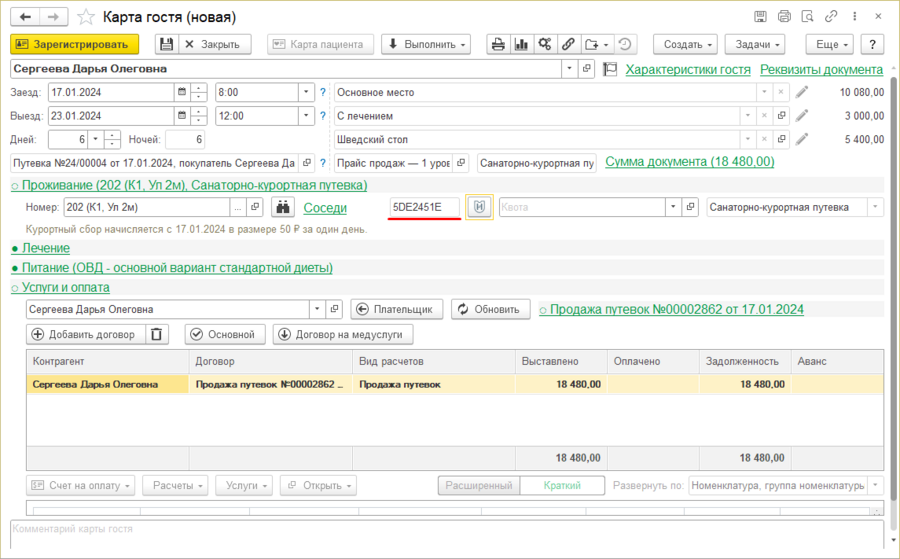
Task: Go forward with the right arrow
Action: tap(53, 17)
